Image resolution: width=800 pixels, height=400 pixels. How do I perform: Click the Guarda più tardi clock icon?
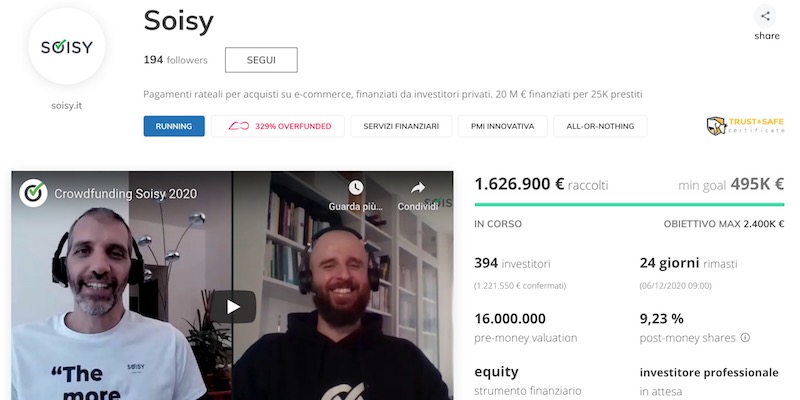(356, 188)
